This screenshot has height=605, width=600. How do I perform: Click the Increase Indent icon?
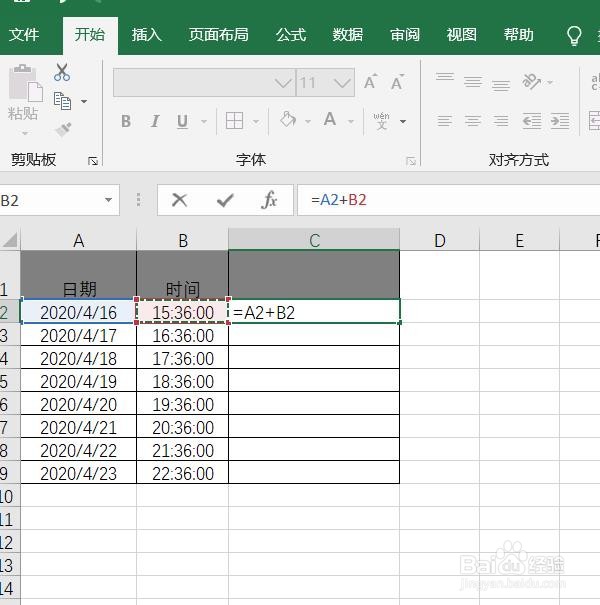560,121
